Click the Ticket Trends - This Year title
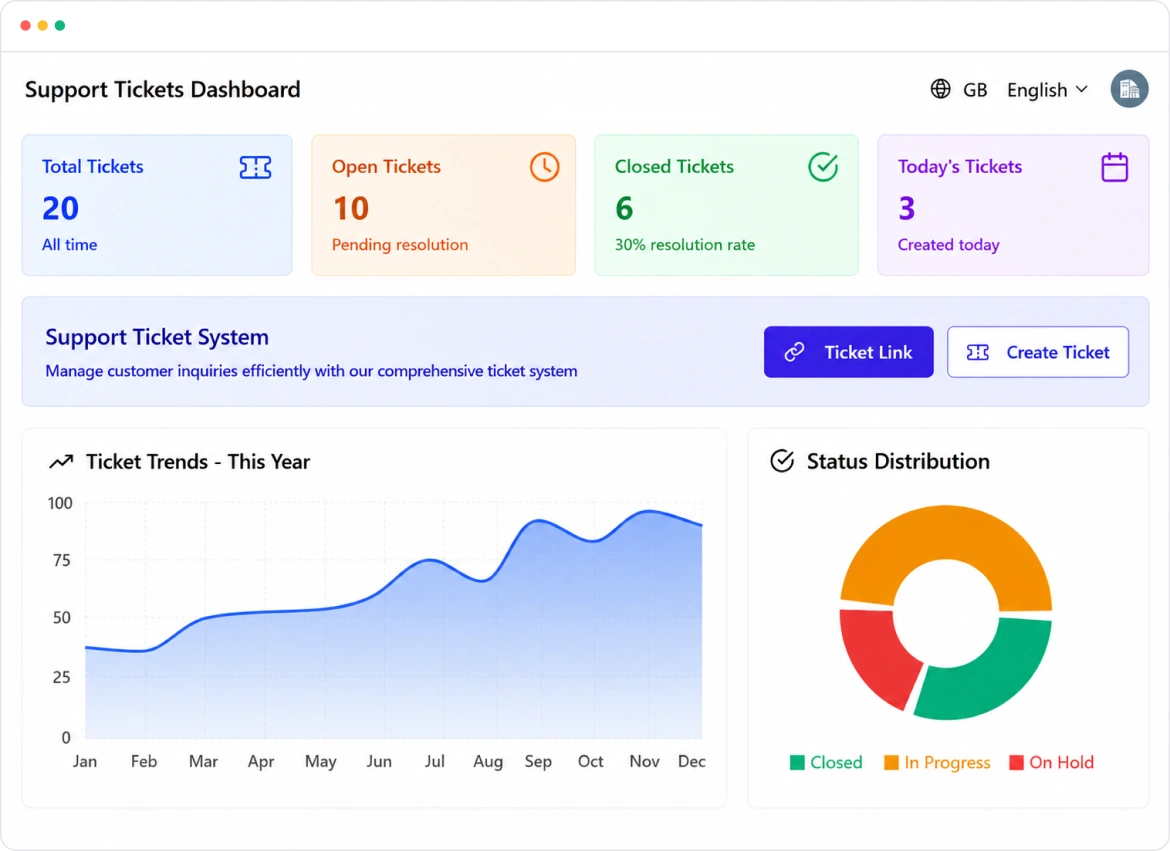The width and height of the screenshot is (1170, 851). pos(198,461)
